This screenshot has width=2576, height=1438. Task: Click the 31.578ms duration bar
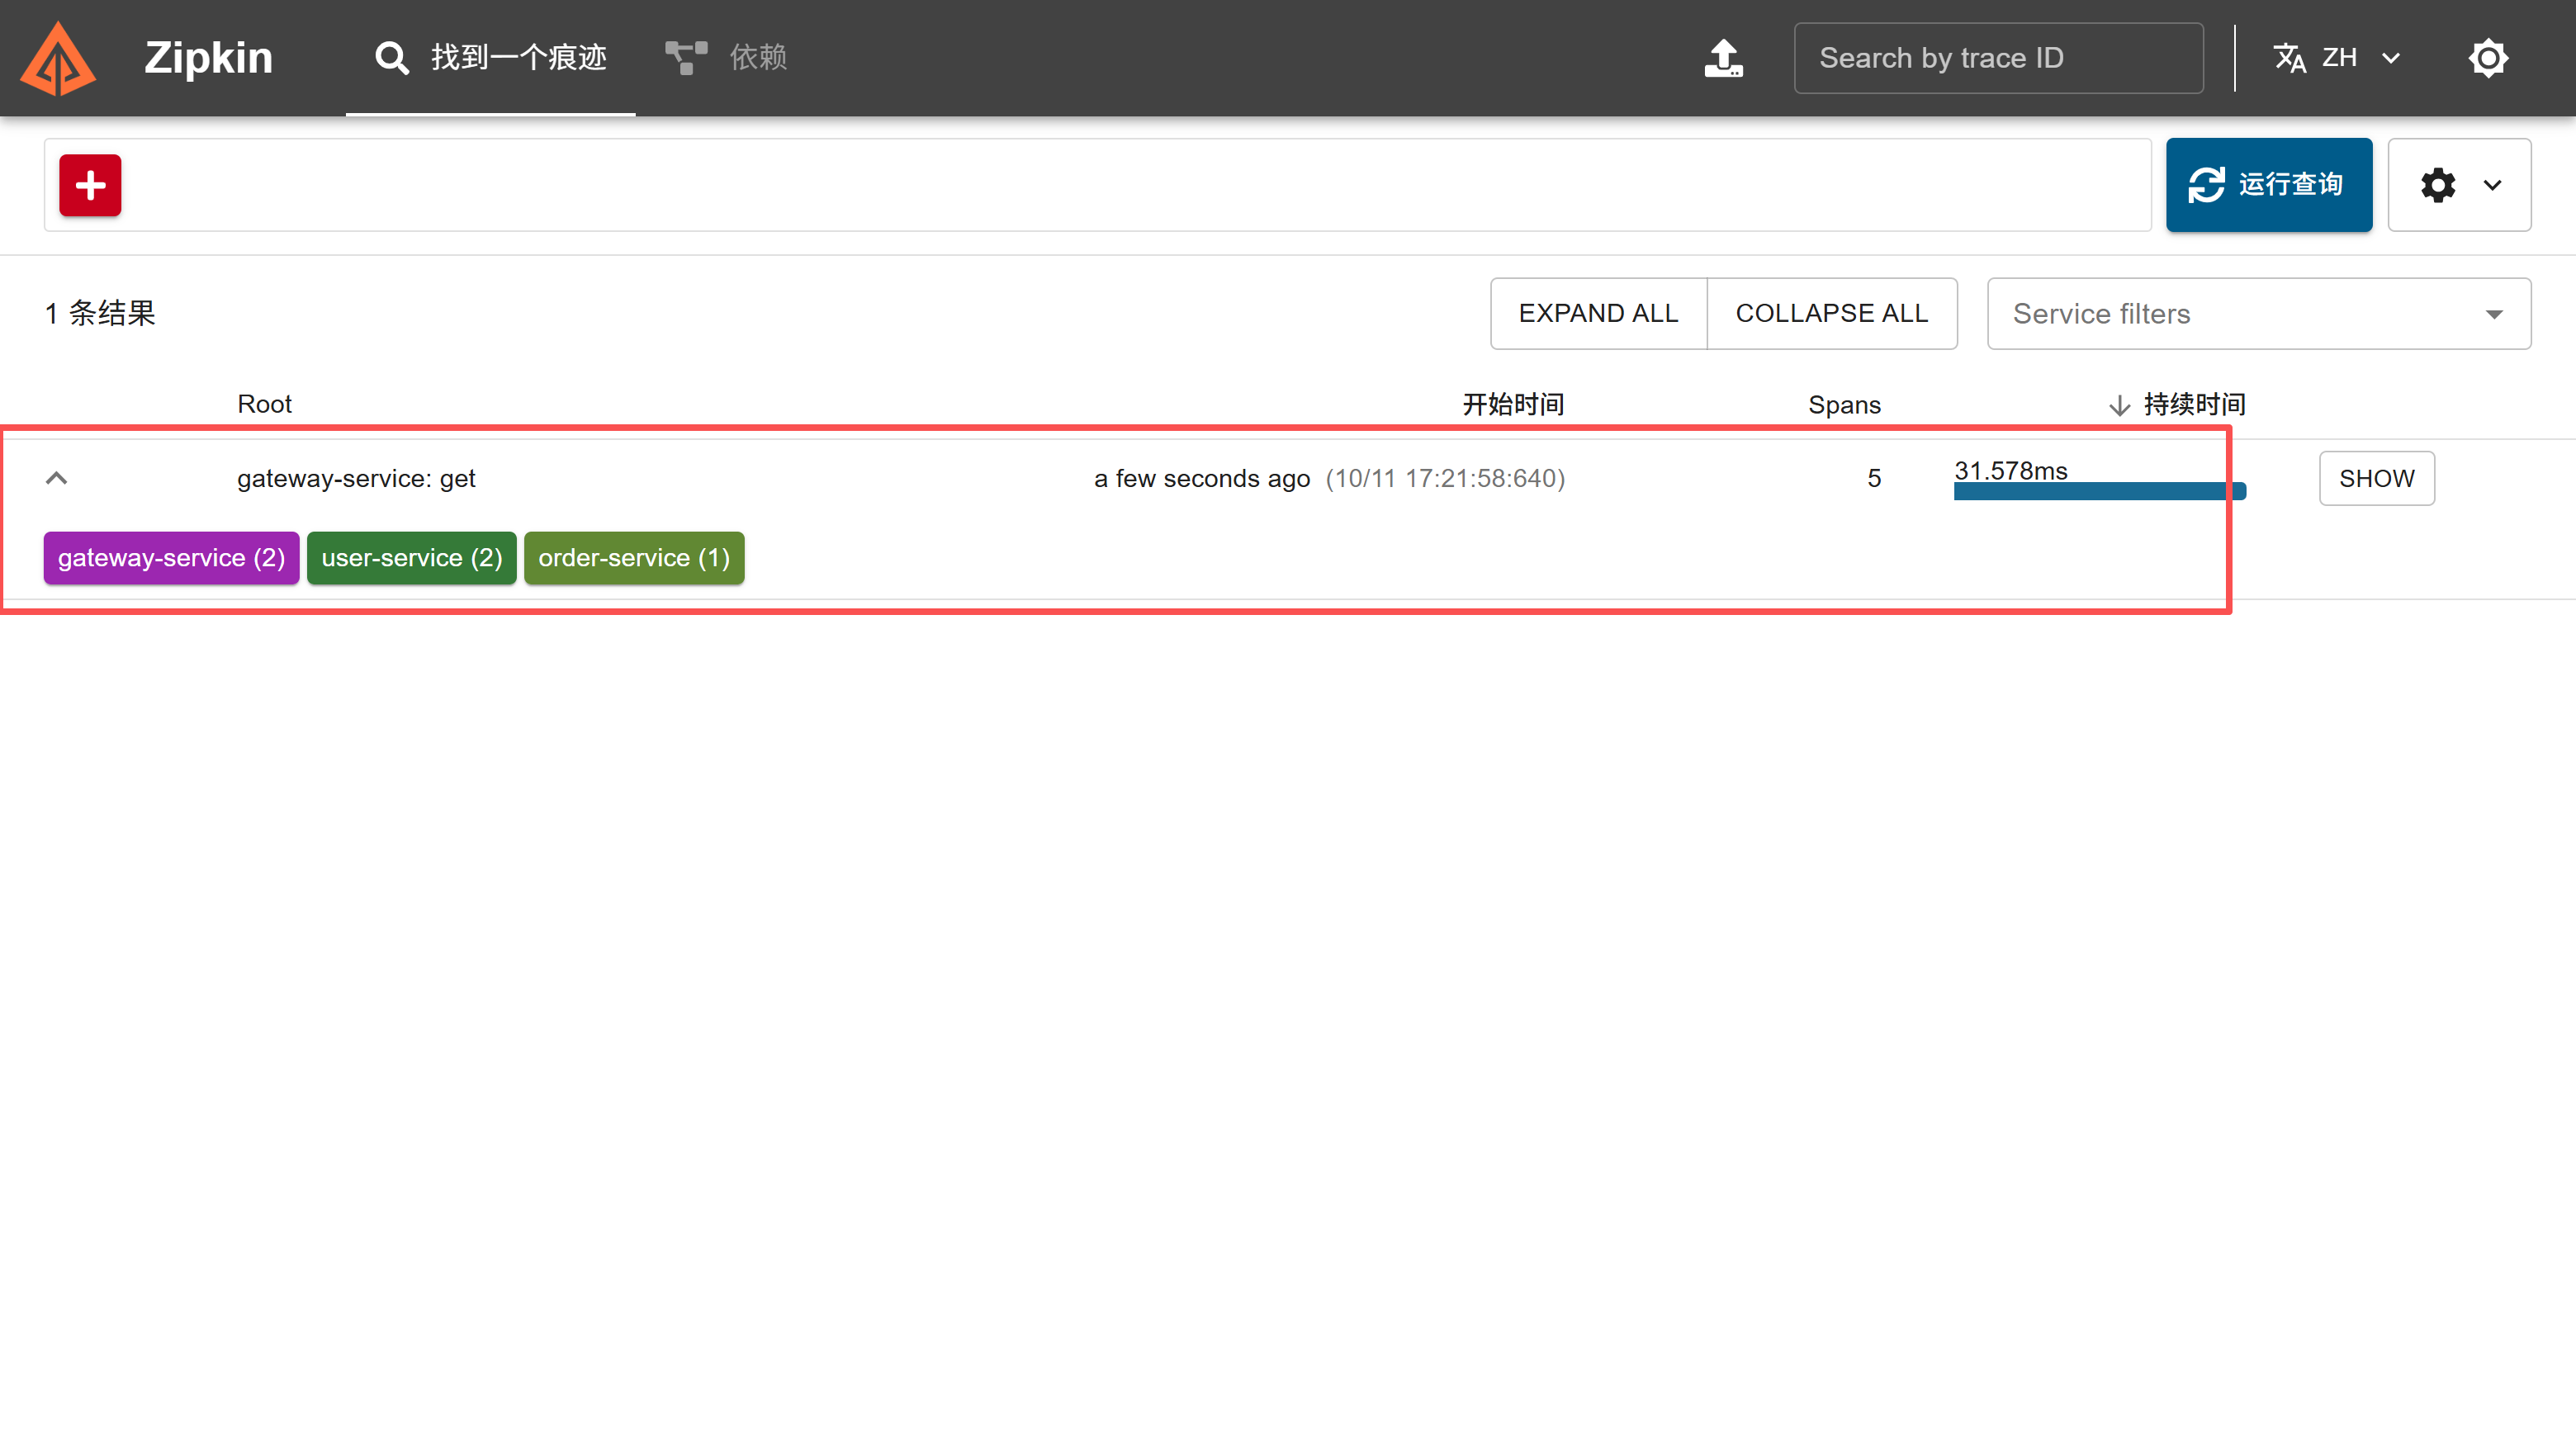coord(2100,490)
